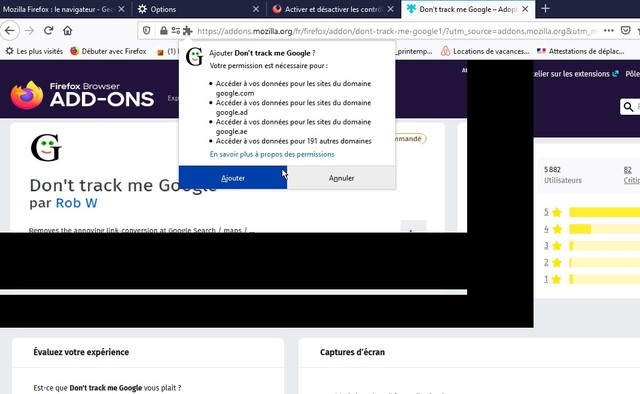Click the Airbnb icon on Locations bookmark
This screenshot has height=394, width=640.
(445, 51)
